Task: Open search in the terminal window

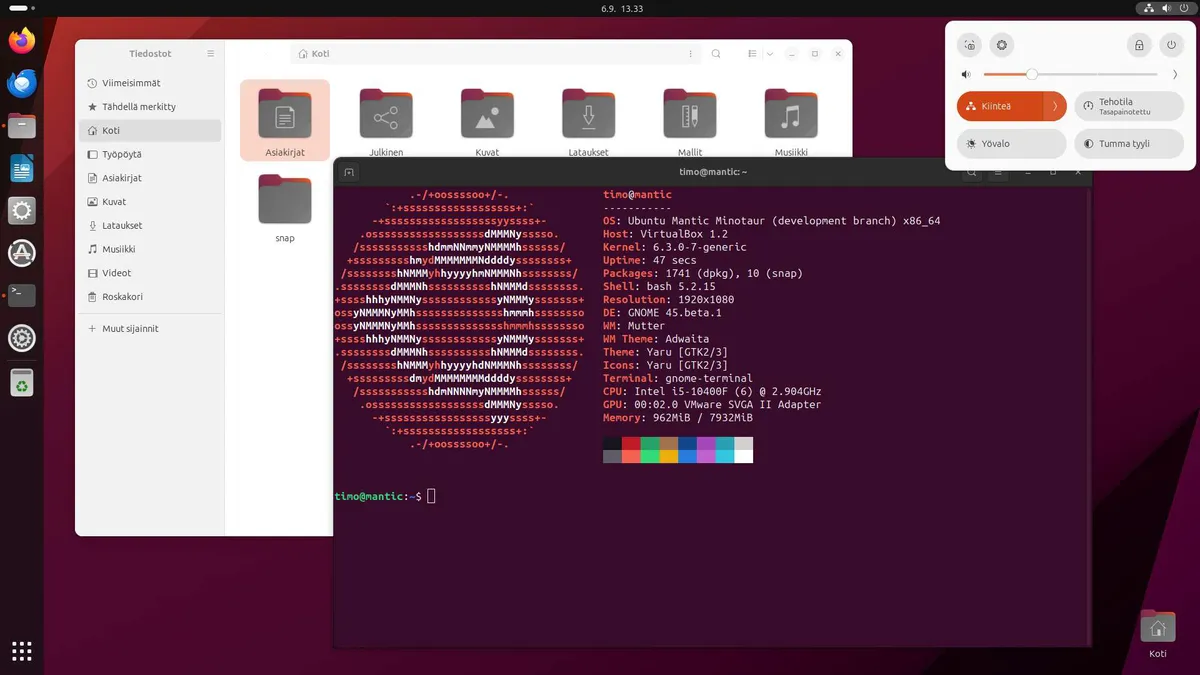Action: pyautogui.click(x=971, y=171)
